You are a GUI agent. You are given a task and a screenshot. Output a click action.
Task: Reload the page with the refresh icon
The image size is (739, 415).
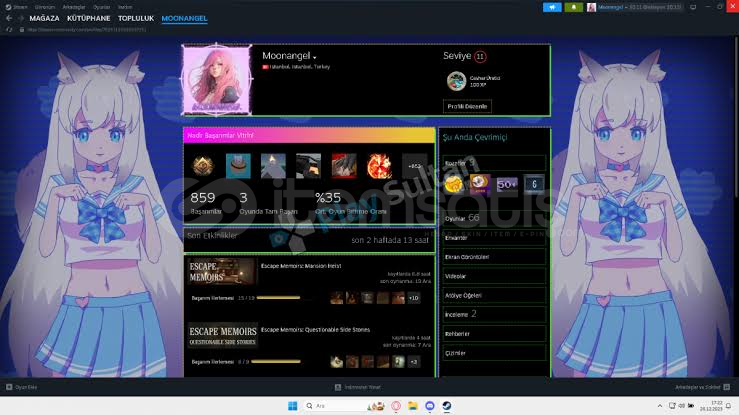(9, 29)
